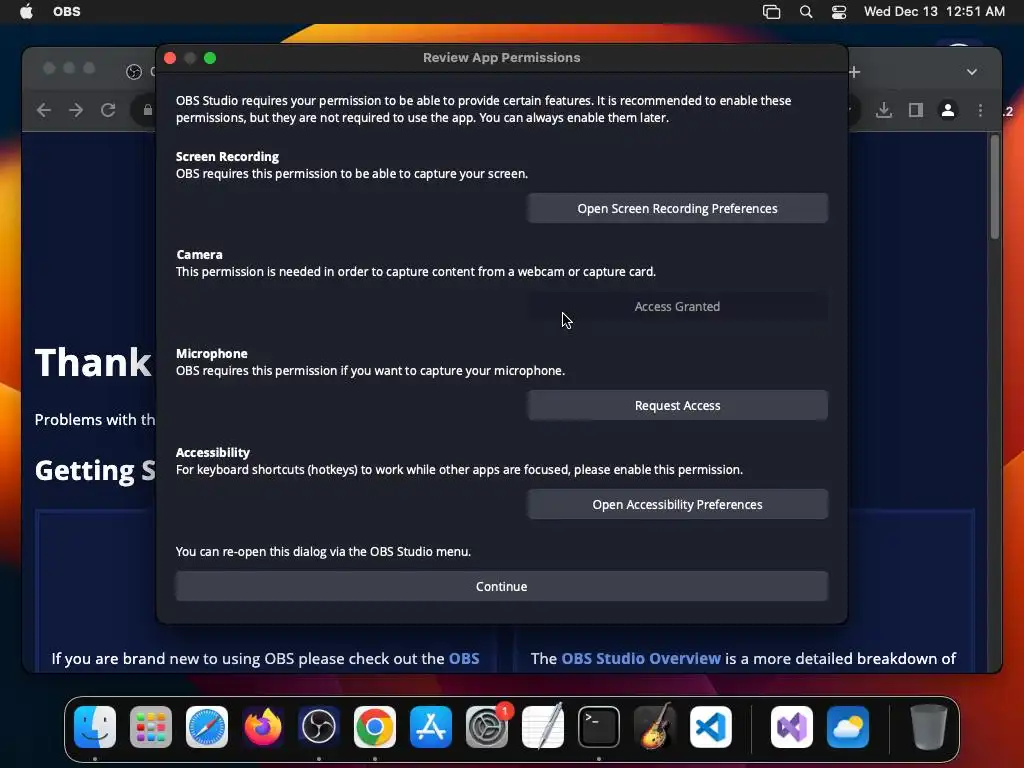The width and height of the screenshot is (1024, 768).
Task: Open Chrome profile avatar
Action: [x=948, y=110]
